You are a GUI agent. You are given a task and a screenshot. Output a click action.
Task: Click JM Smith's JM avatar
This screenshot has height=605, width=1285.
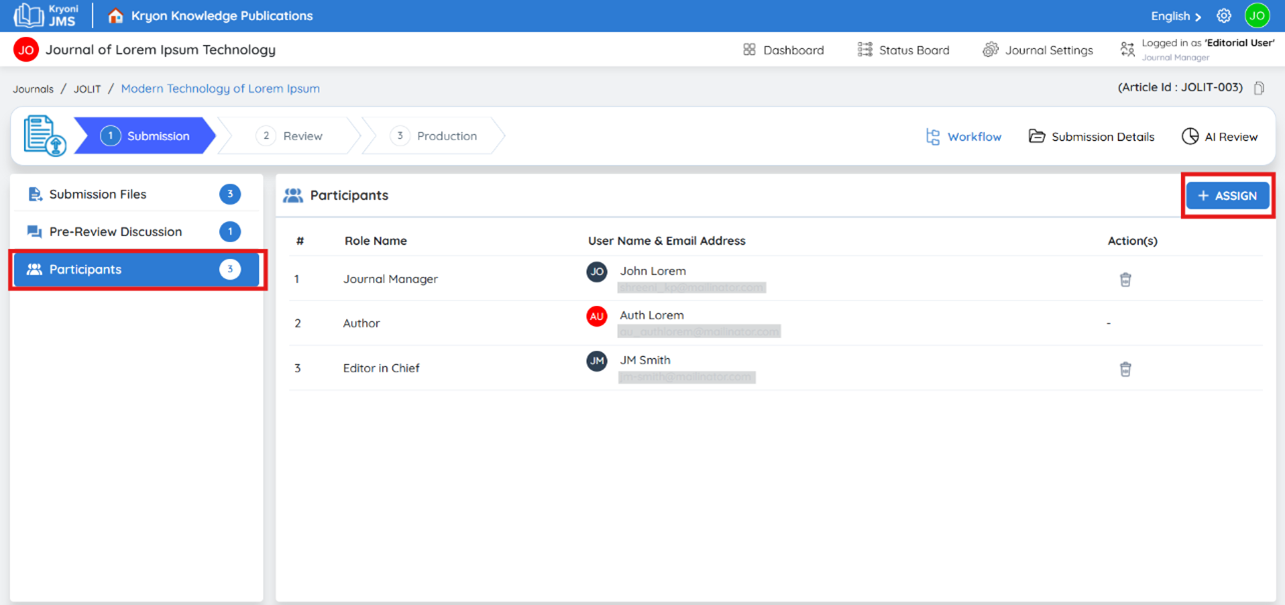[597, 361]
